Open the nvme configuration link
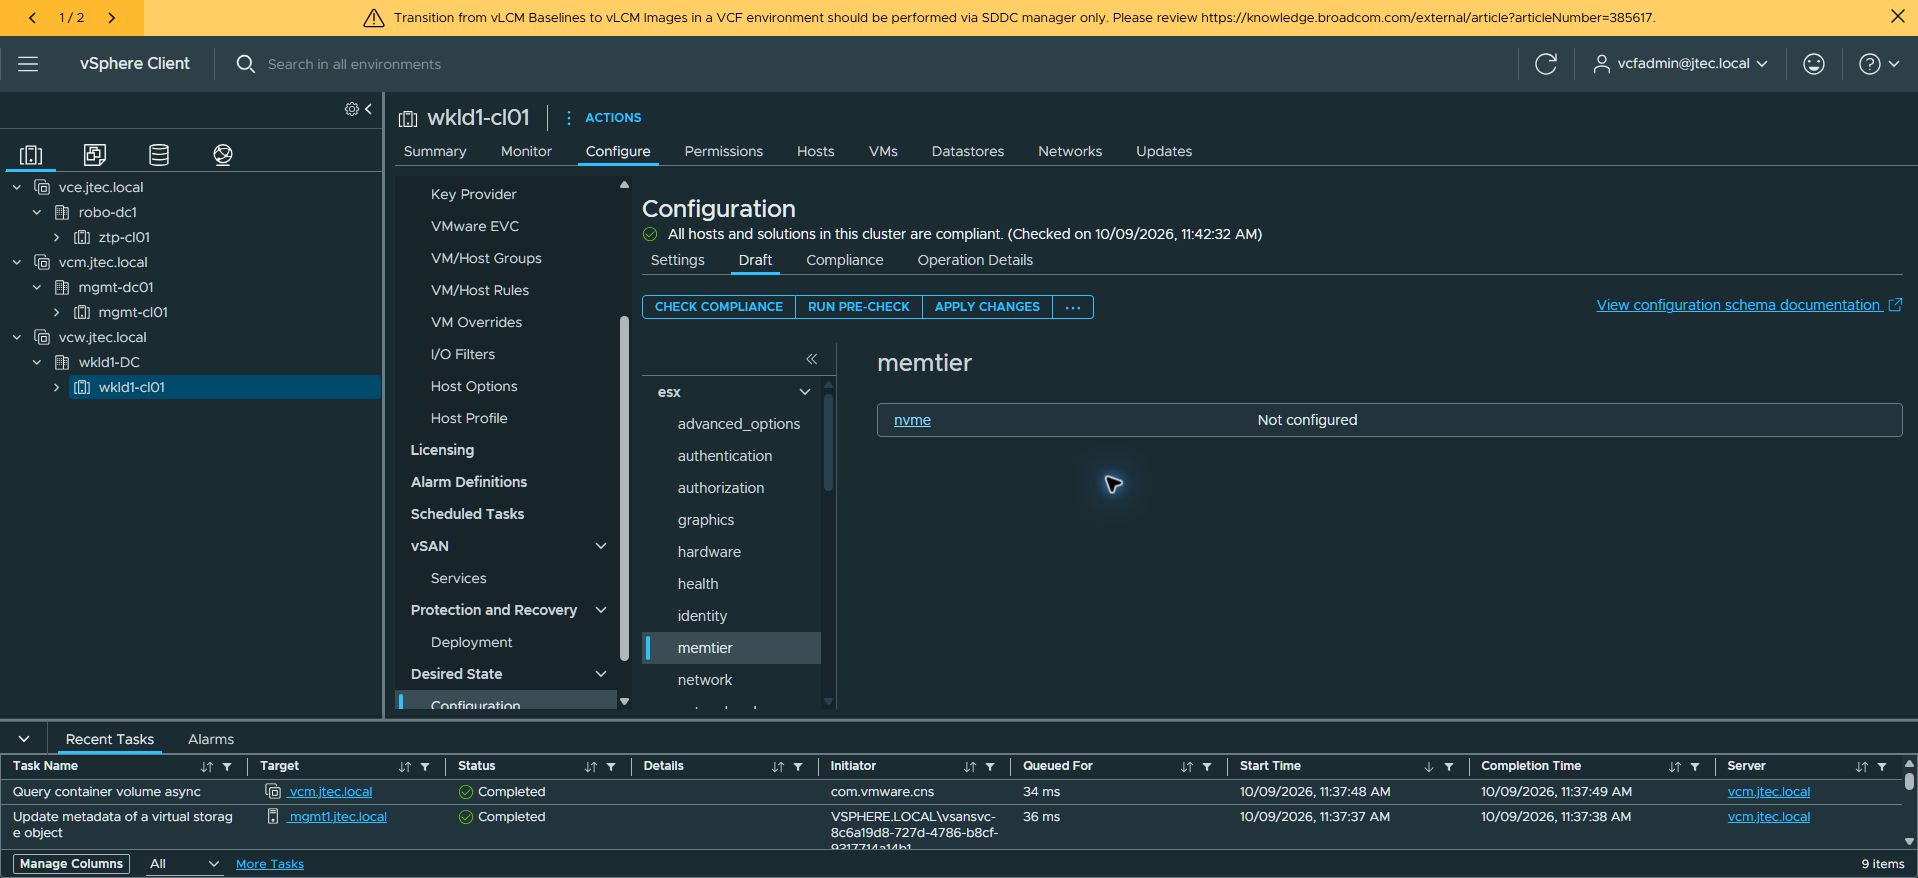 [912, 420]
